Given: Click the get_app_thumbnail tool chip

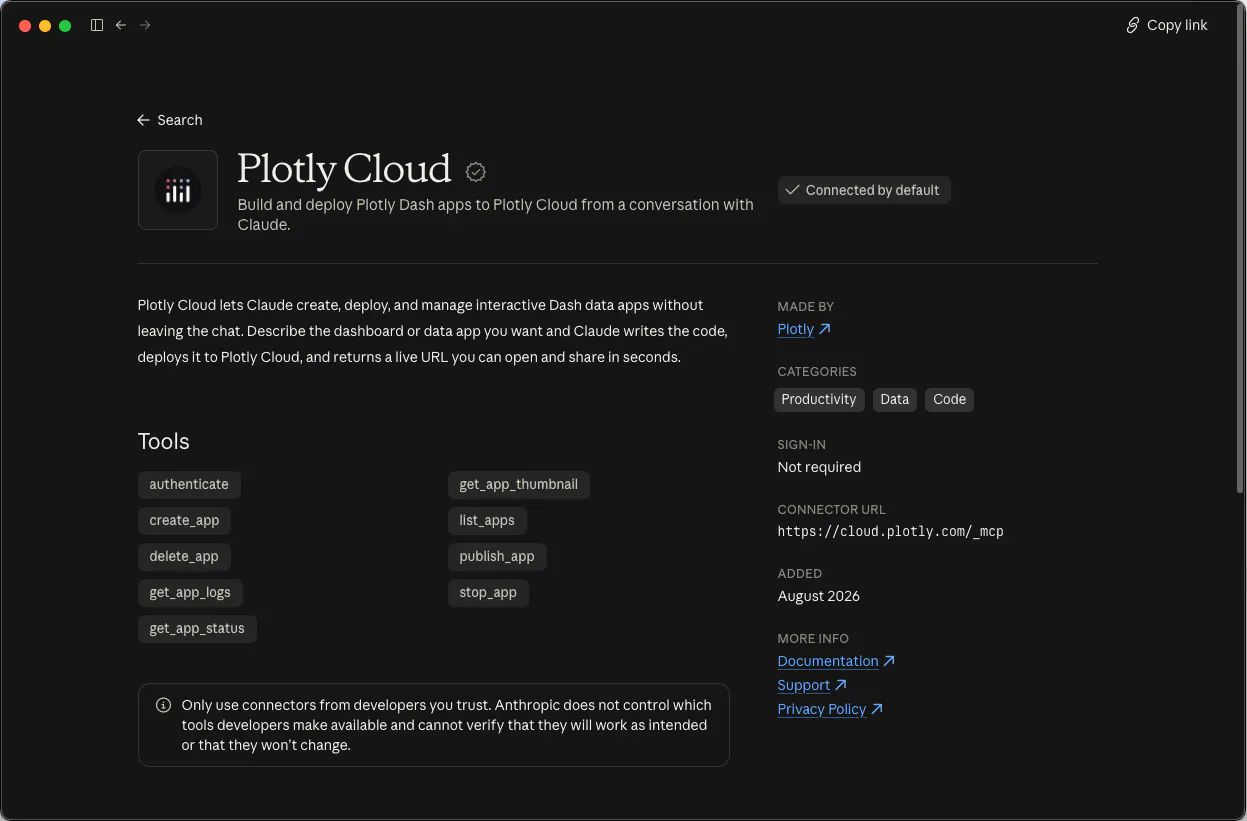Looking at the screenshot, I should coord(519,484).
